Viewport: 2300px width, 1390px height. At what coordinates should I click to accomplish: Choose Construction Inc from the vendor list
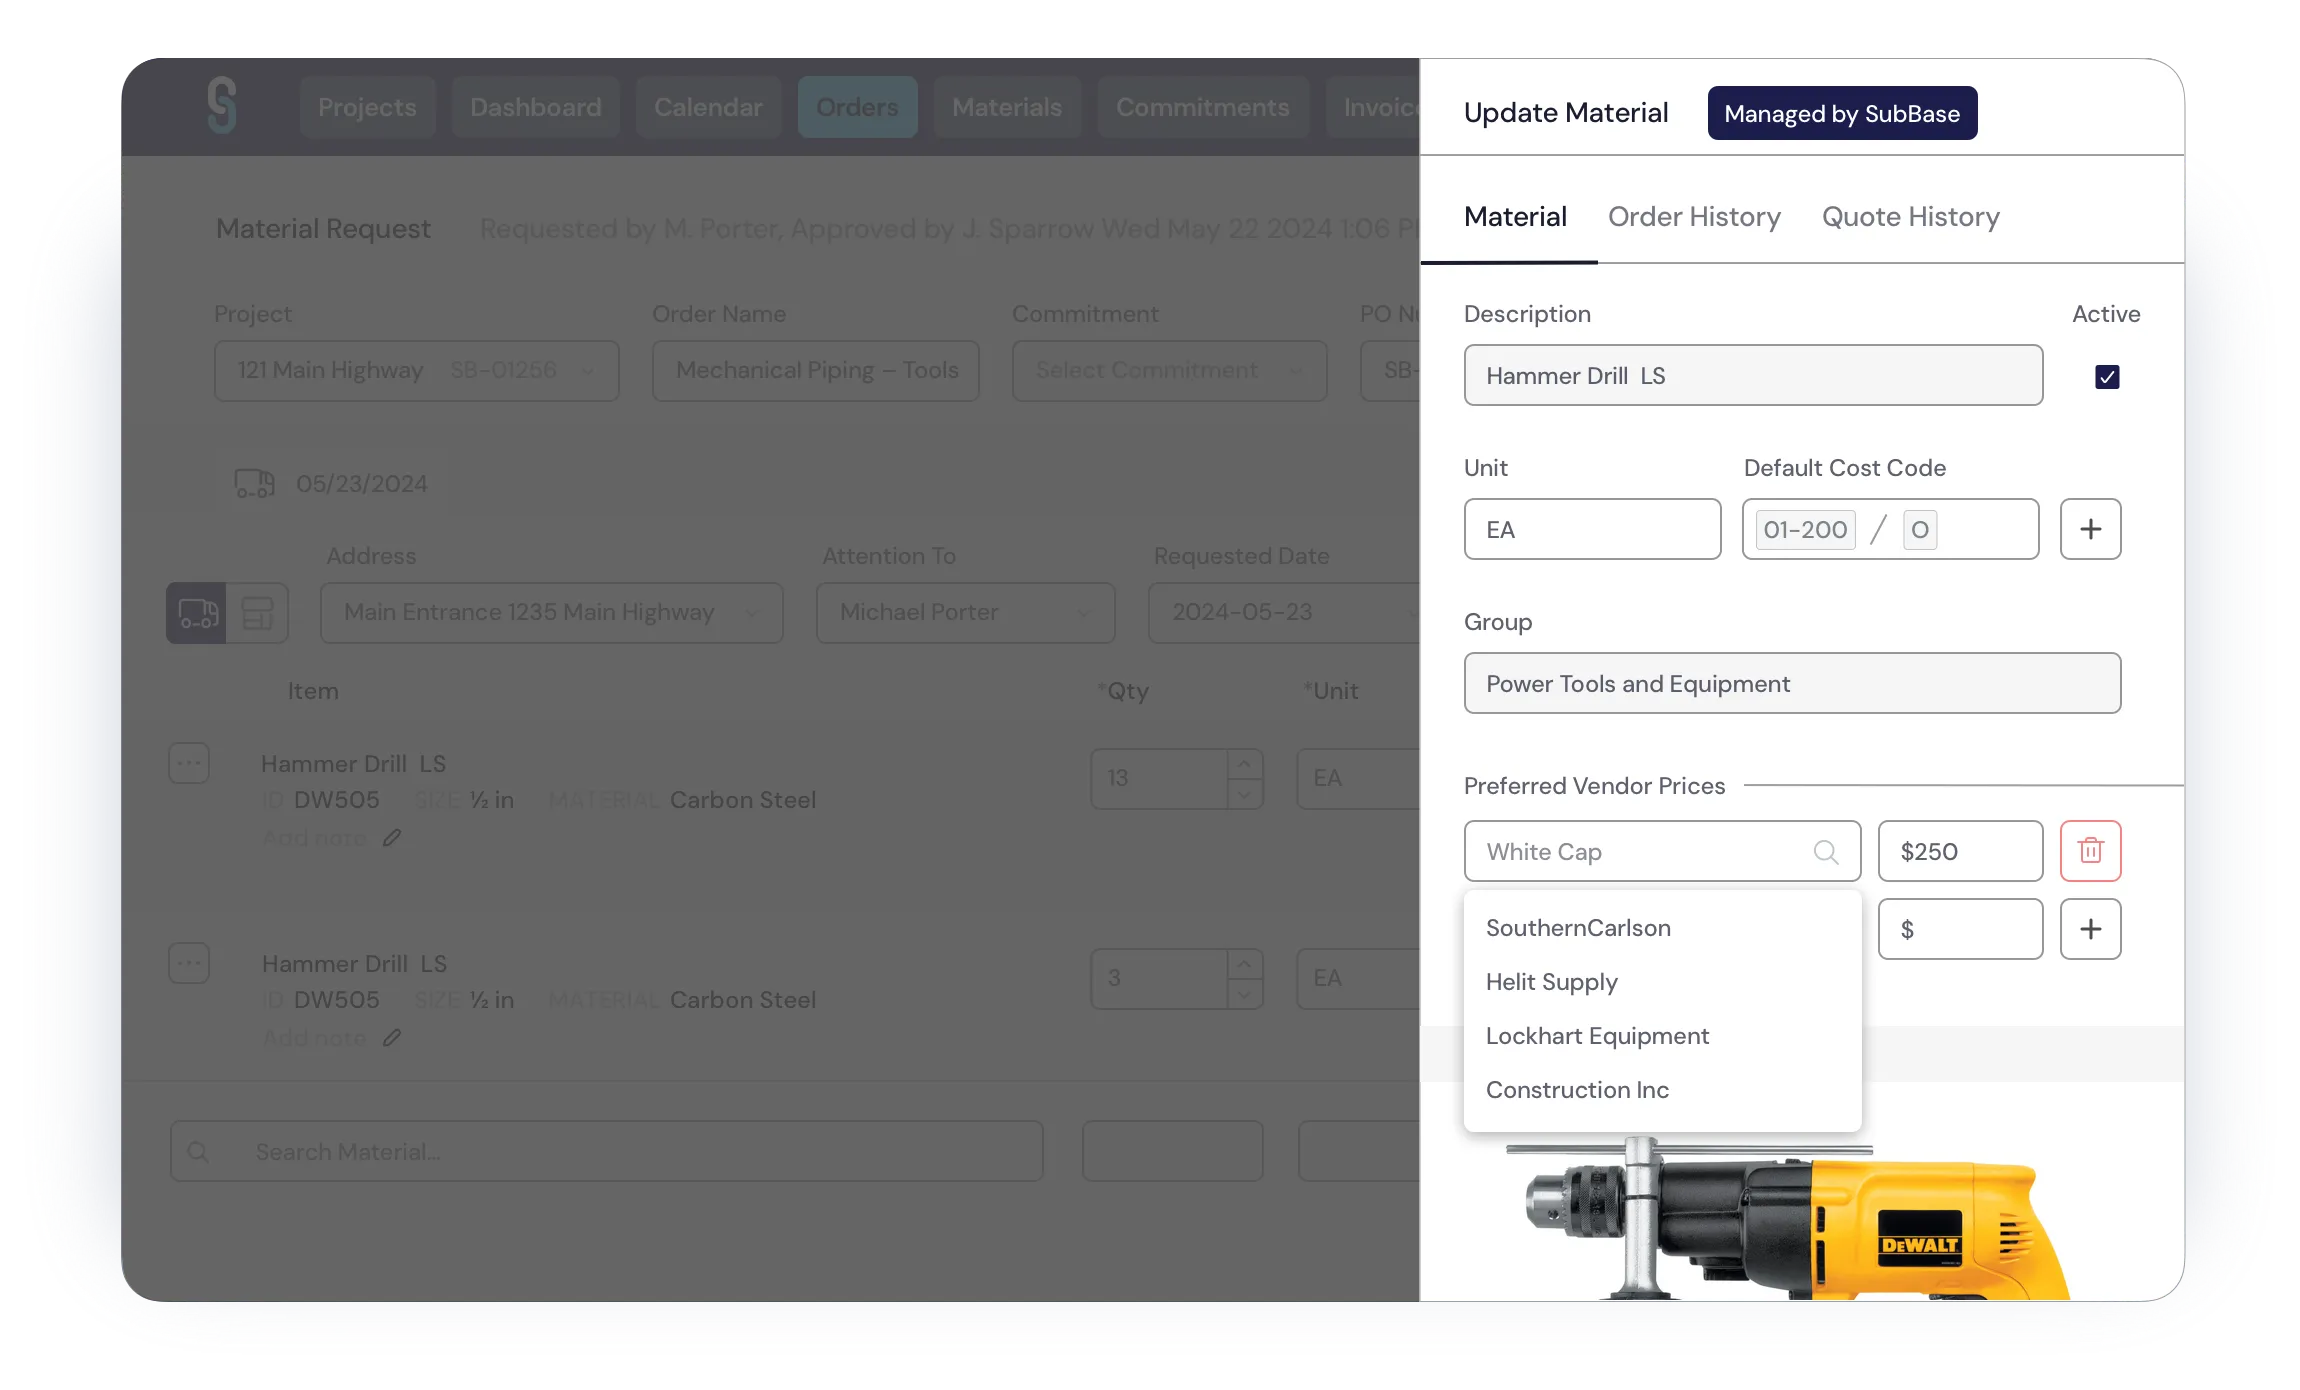coord(1662,1090)
